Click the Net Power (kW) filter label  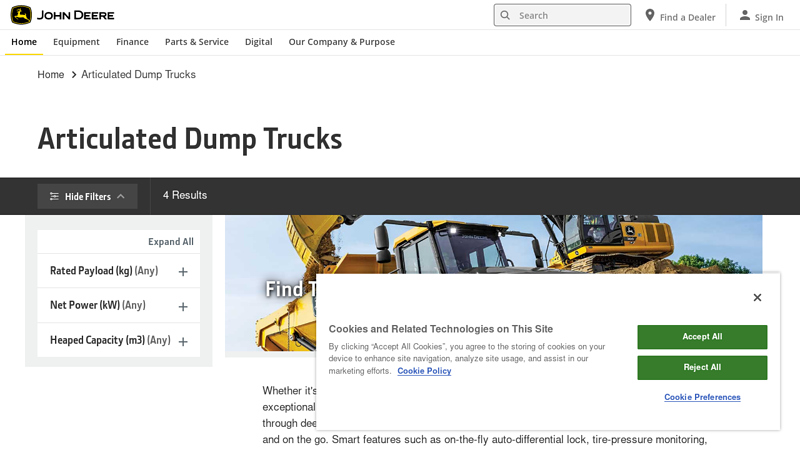pyautogui.click(x=97, y=305)
